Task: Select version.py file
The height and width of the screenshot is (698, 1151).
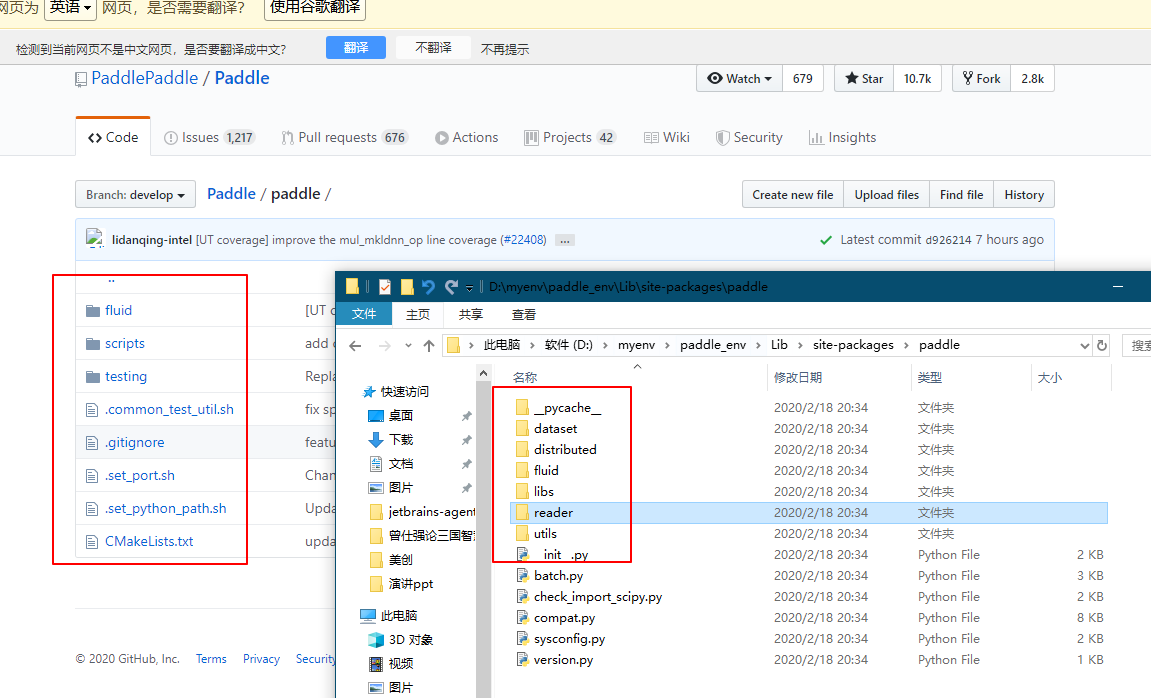Action: (564, 660)
